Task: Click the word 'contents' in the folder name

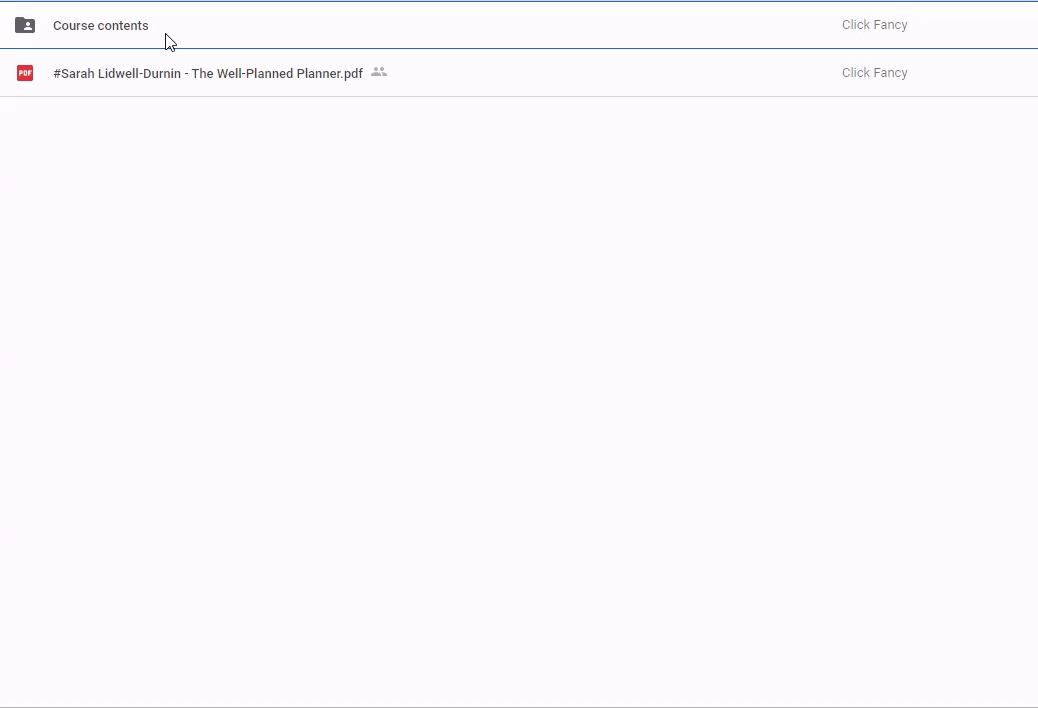Action: (x=124, y=26)
